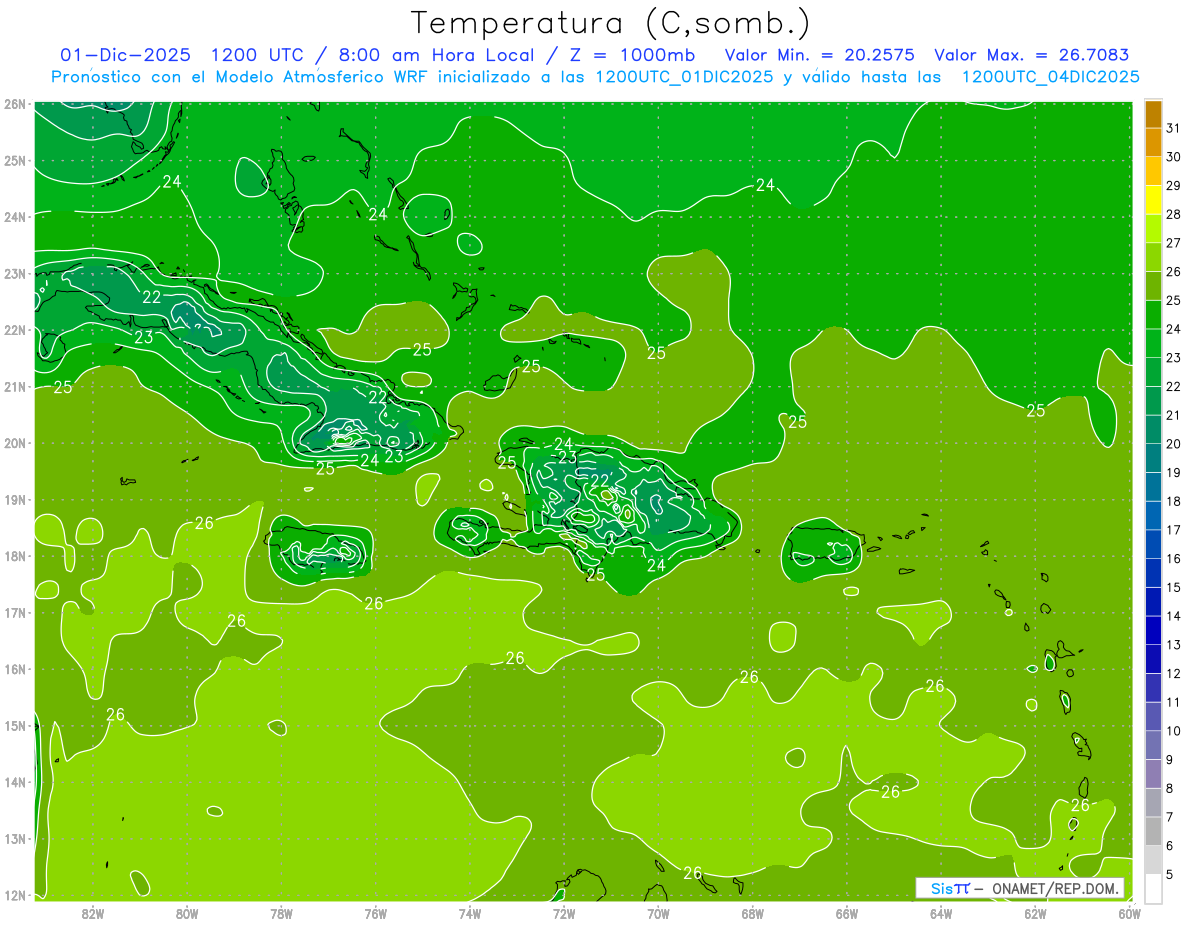Click color scale label "29"
The height and width of the screenshot is (927, 1200).
[1173, 186]
